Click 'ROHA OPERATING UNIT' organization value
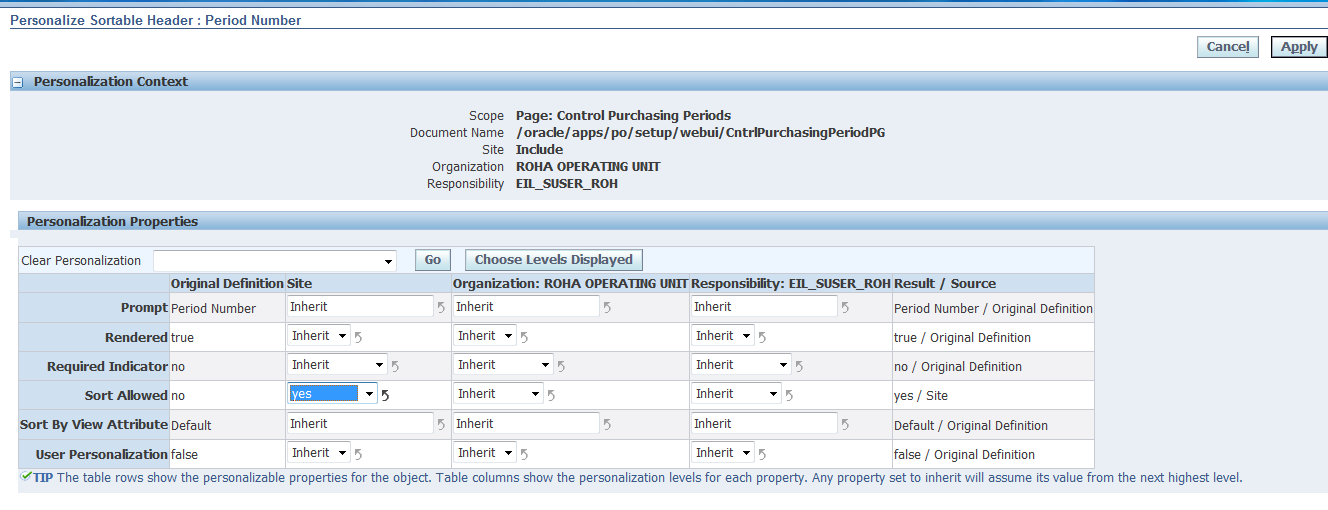 tap(588, 167)
